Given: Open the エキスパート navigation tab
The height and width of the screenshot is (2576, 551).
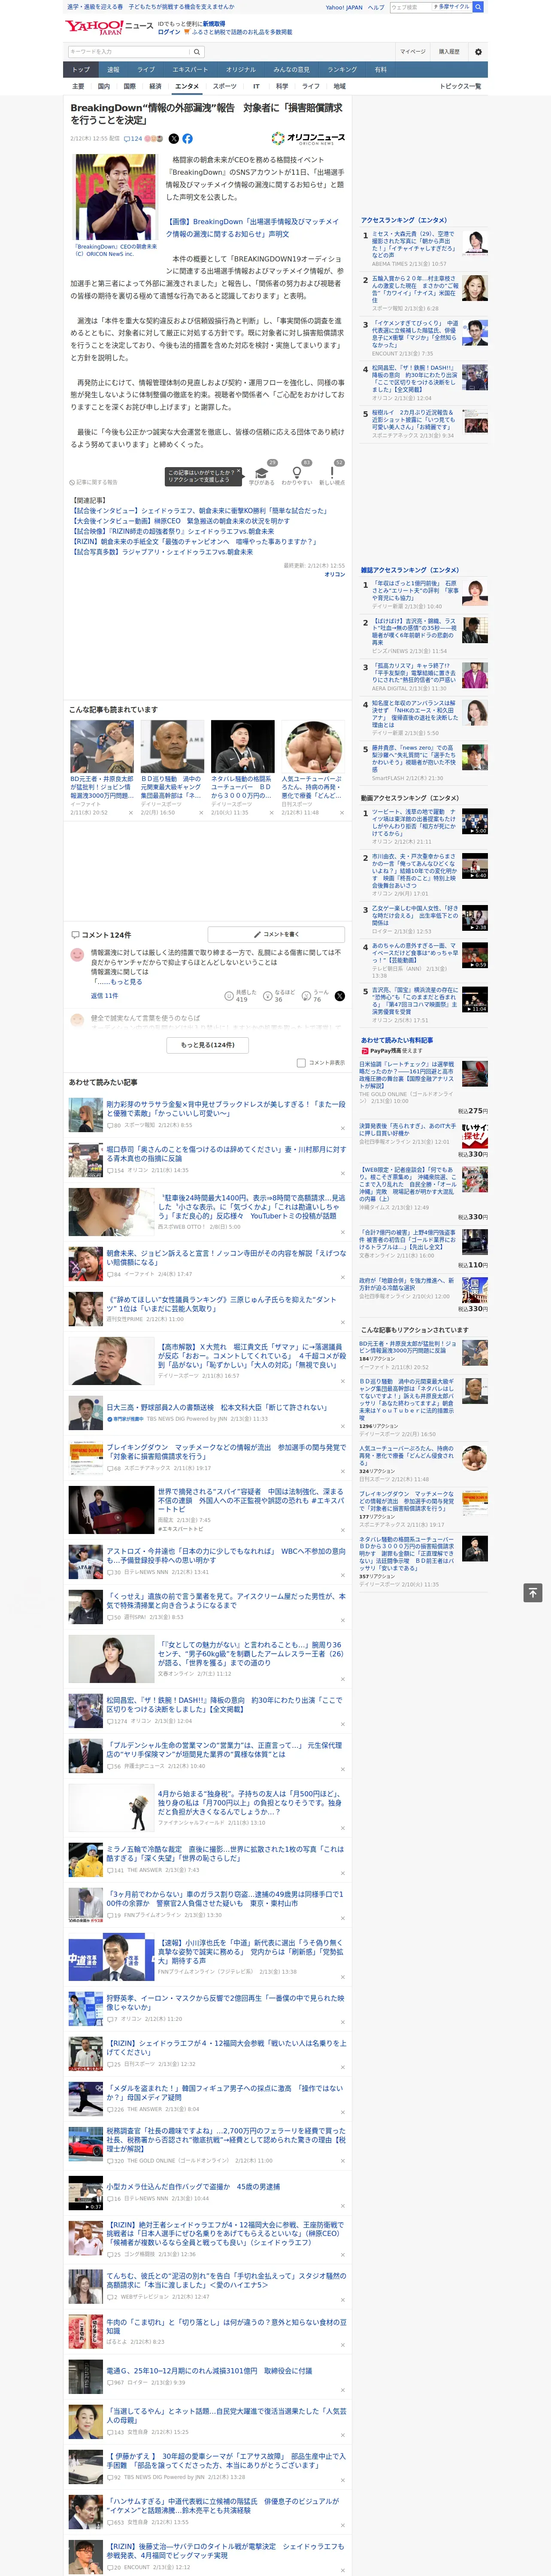Looking at the screenshot, I should point(190,70).
